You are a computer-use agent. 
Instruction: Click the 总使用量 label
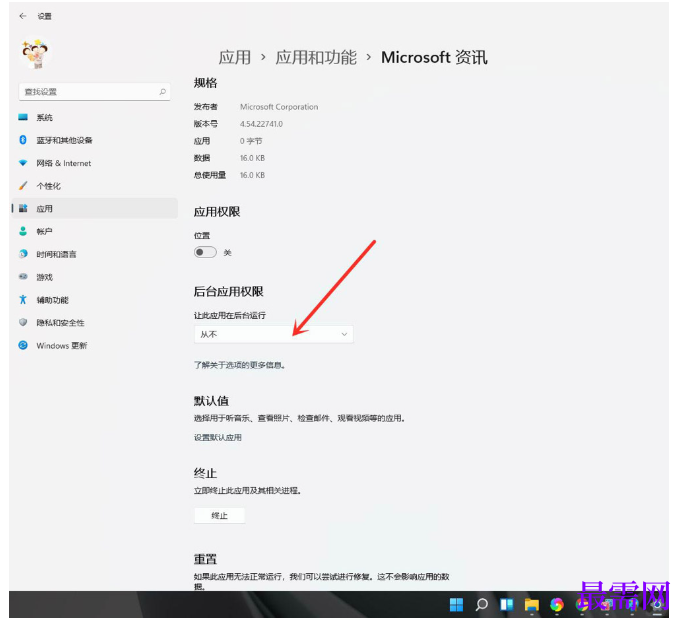coord(210,175)
